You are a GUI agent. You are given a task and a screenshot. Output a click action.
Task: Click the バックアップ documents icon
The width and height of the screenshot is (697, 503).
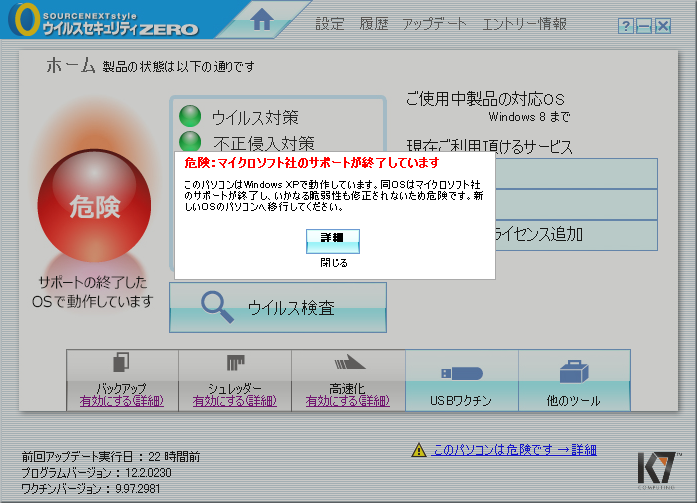point(121,362)
